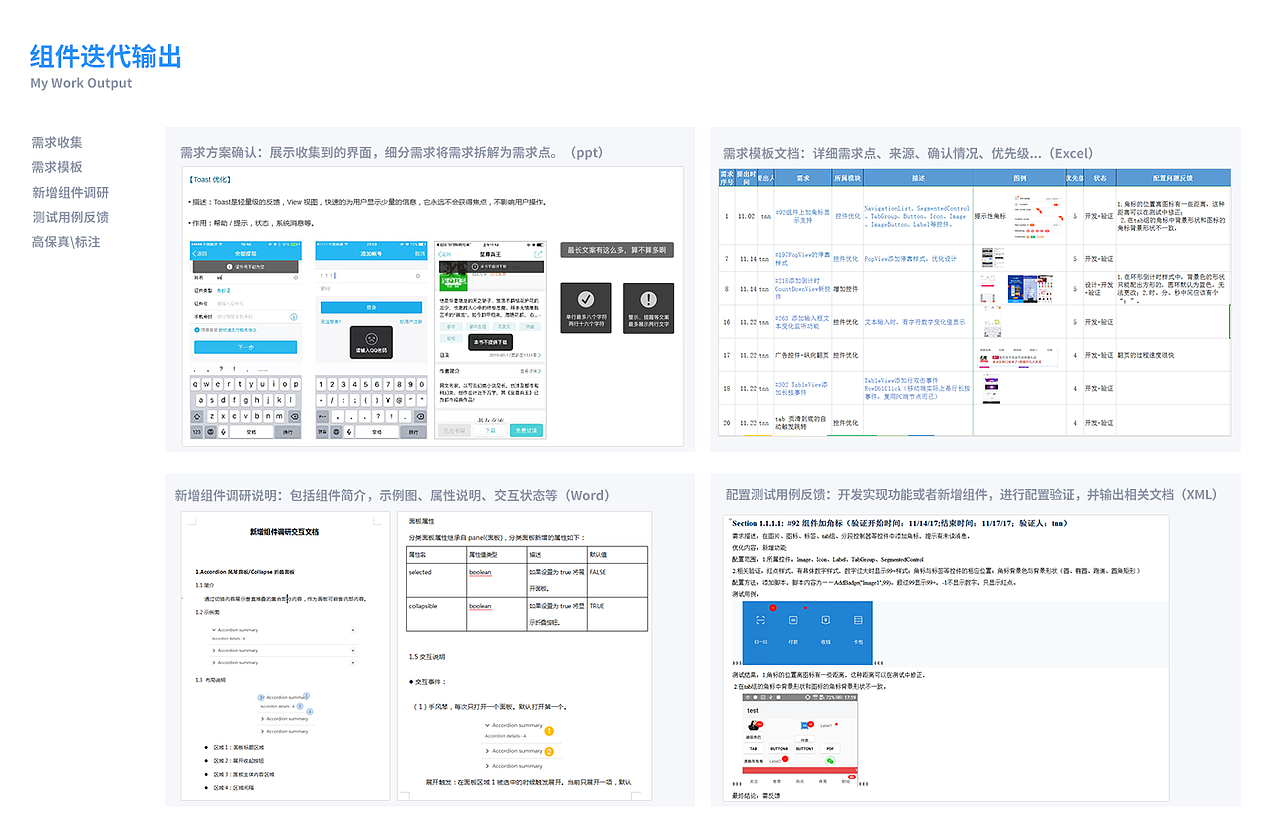This screenshot has height=832, width=1280.
Task: Select 新增组件调研 in the left navigation
Action: [x=70, y=192]
